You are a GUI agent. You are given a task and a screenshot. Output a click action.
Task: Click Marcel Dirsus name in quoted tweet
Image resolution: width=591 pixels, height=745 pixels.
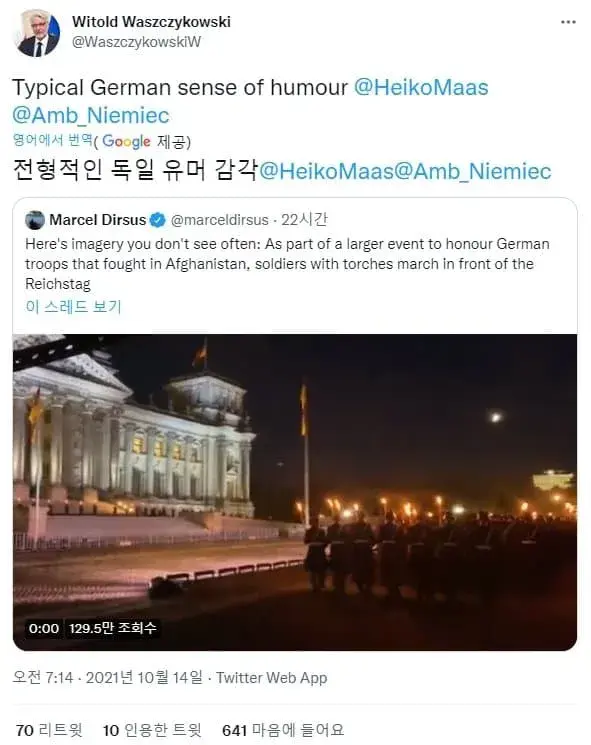(97, 220)
